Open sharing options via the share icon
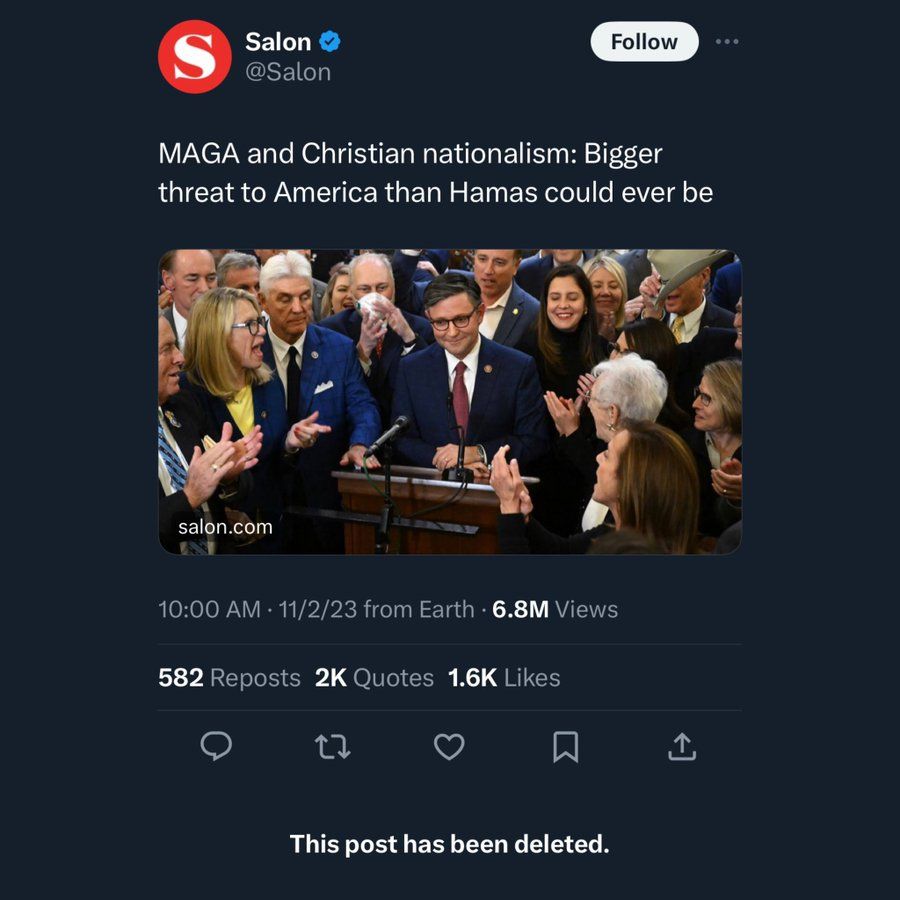The image size is (900, 900). point(682,748)
